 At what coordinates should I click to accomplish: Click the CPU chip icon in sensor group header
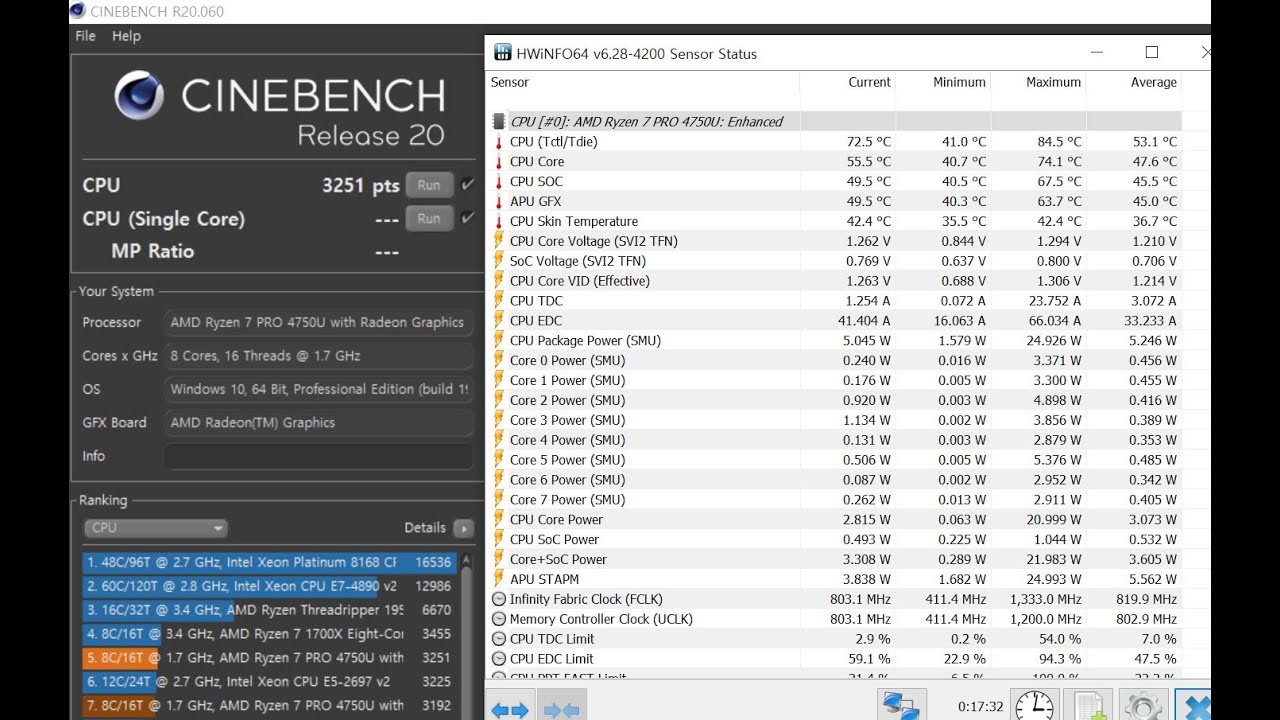[499, 121]
